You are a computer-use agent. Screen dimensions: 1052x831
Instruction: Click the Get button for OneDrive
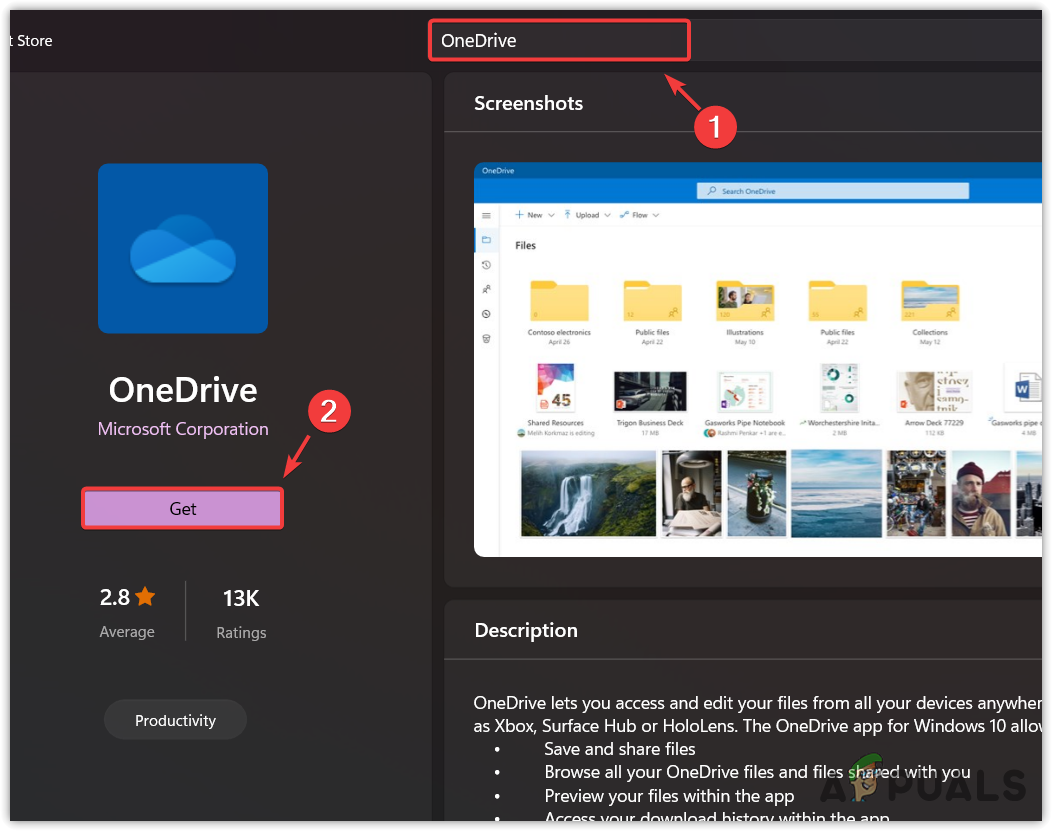coord(182,508)
